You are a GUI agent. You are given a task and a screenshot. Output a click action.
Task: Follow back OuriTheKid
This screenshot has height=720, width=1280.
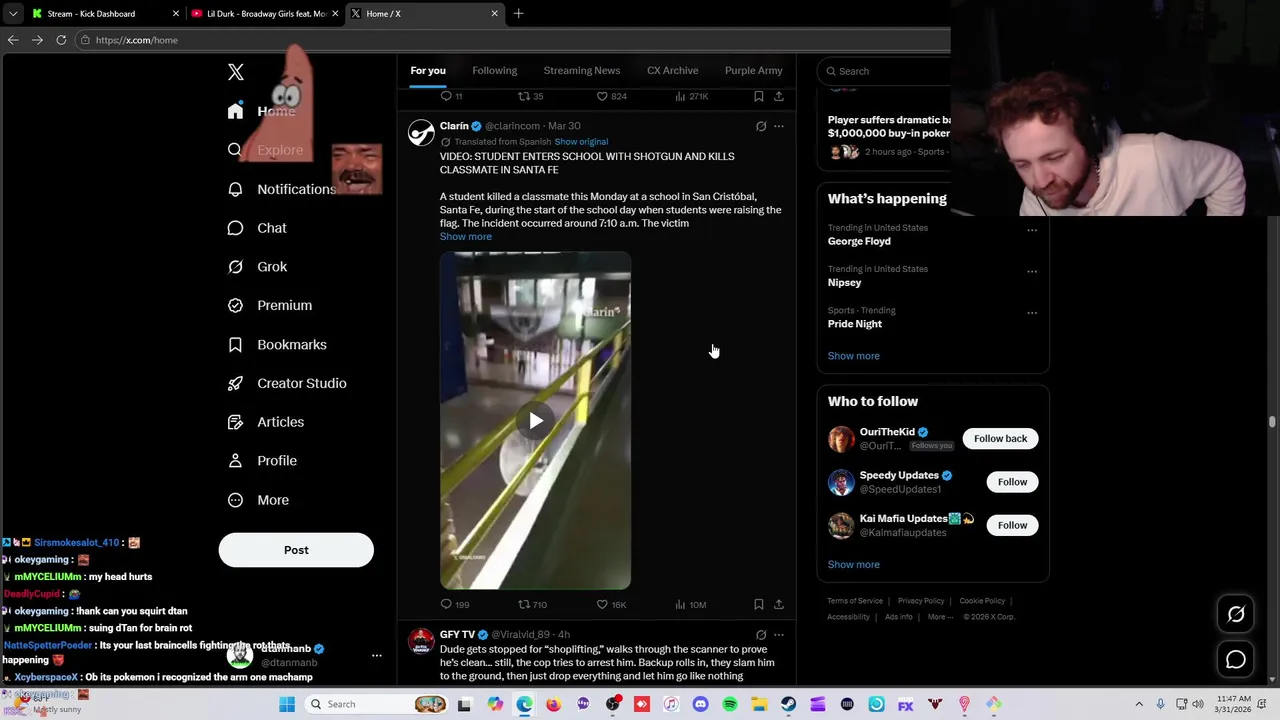pyautogui.click(x=1000, y=439)
